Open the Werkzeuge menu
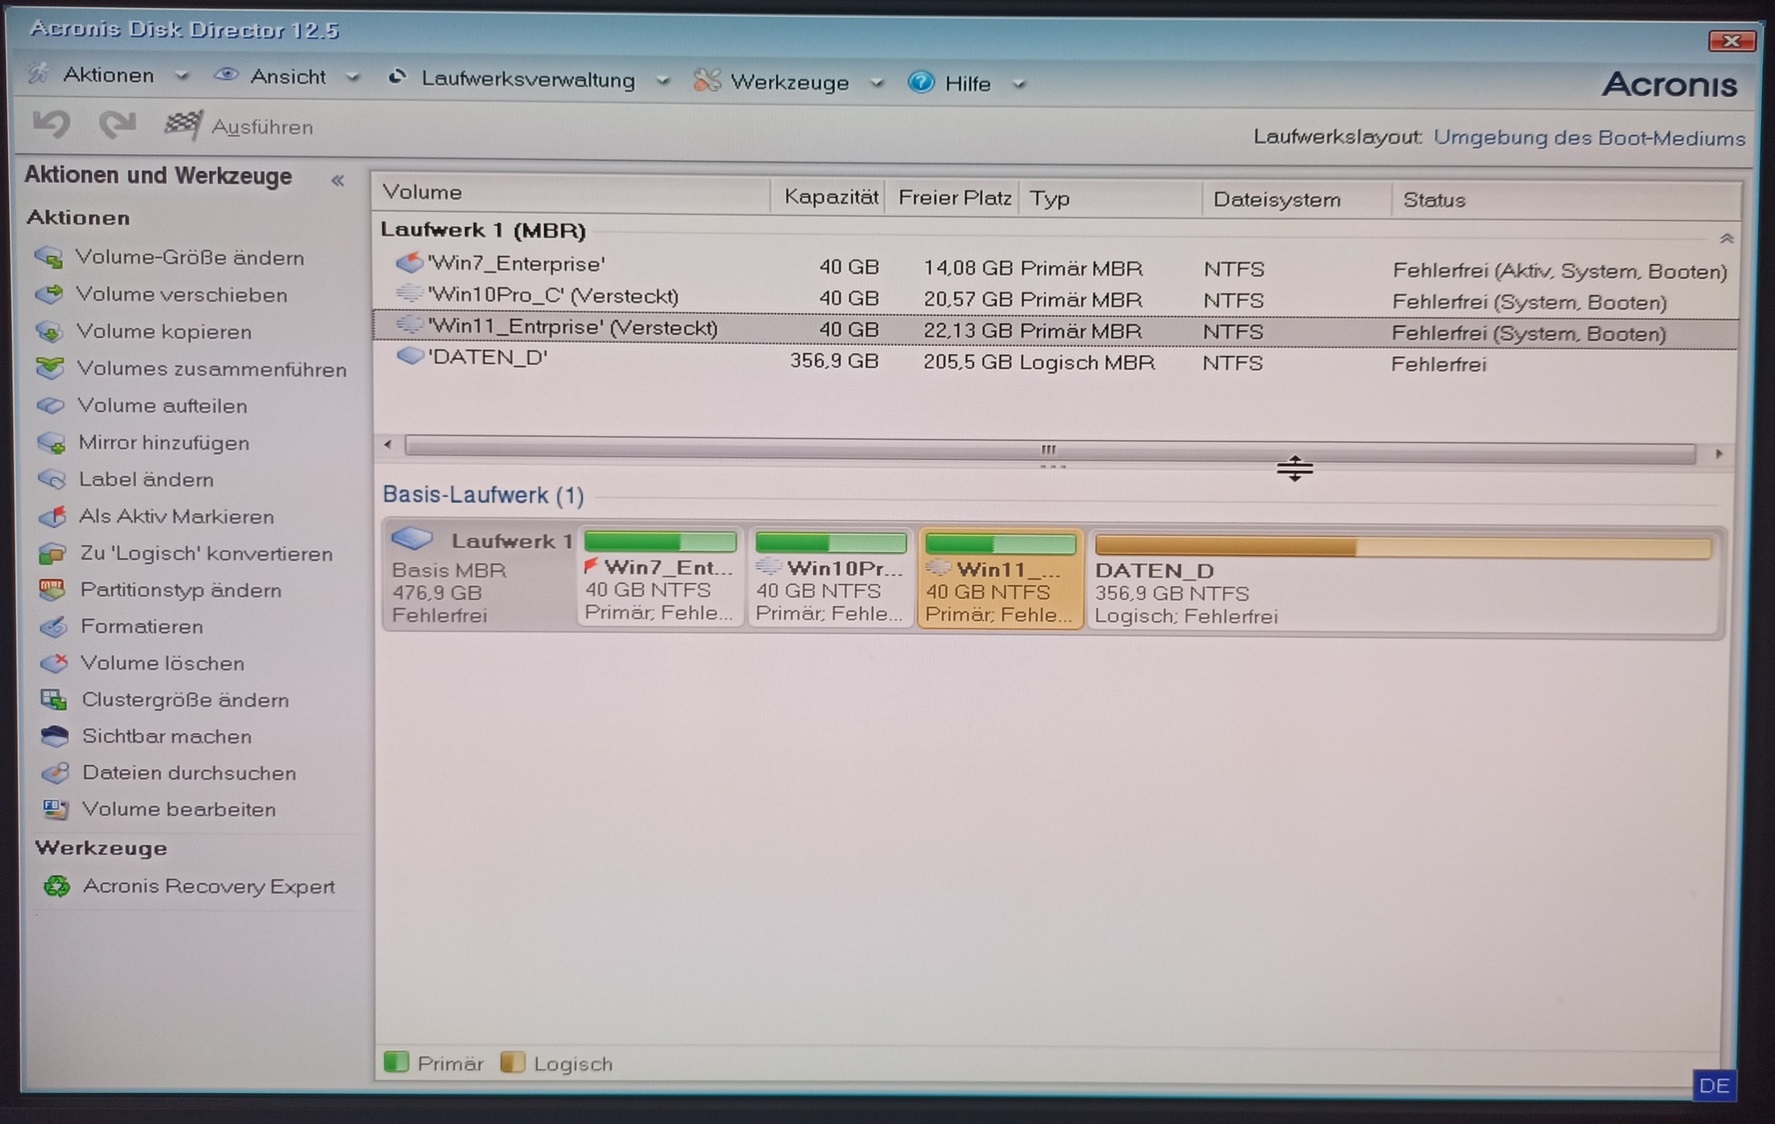 (789, 82)
